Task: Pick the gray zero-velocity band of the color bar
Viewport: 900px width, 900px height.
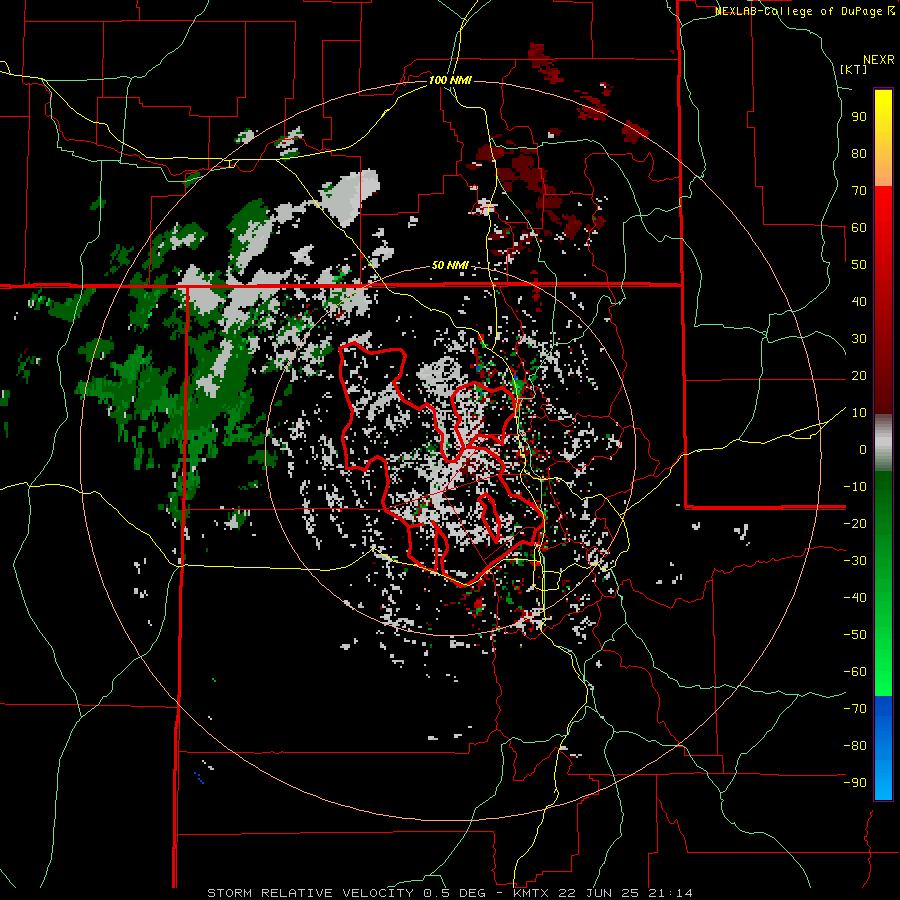Action: (x=883, y=443)
